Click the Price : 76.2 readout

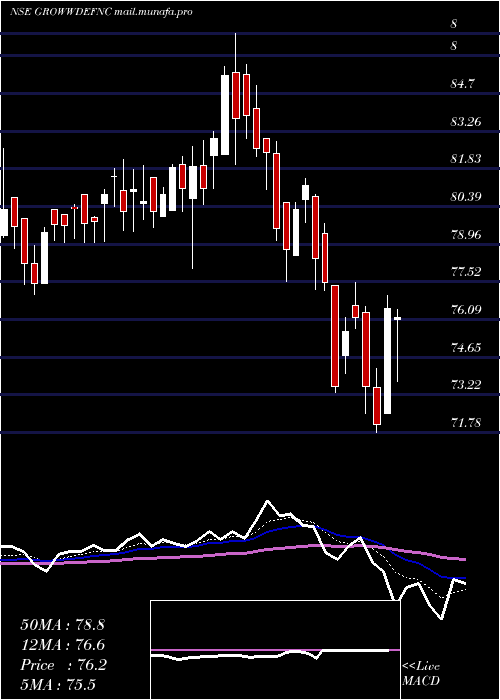pos(63,665)
